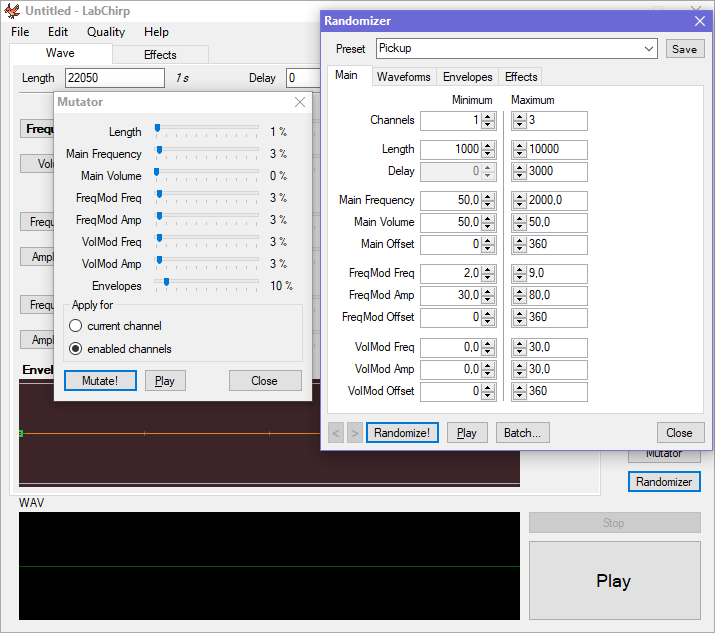Click the FreqMod Offset minimum spinner
This screenshot has height=633, width=715.
pos(488,317)
